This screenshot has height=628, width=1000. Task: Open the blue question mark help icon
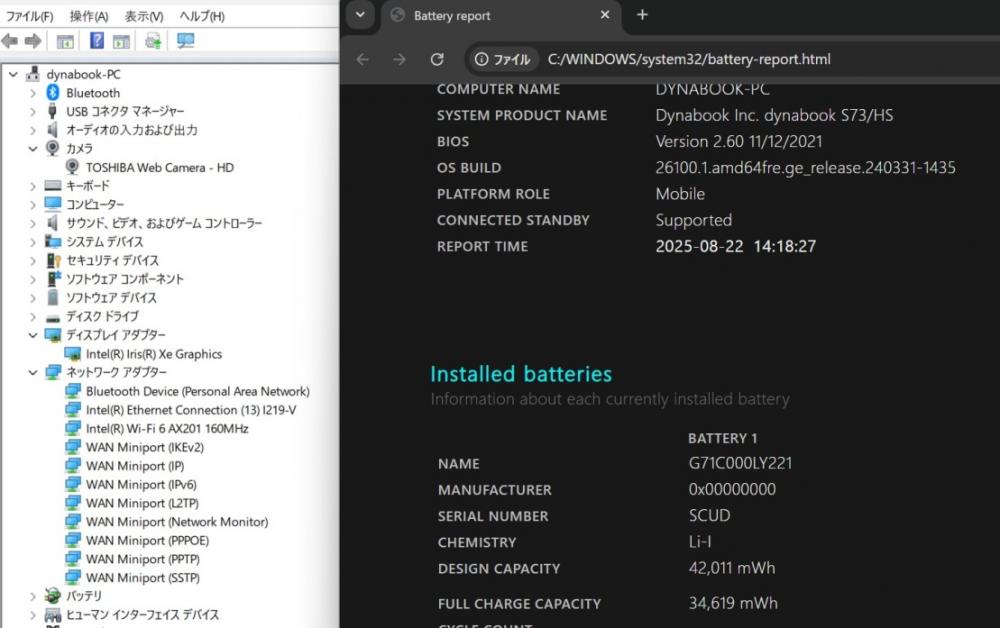(96, 41)
